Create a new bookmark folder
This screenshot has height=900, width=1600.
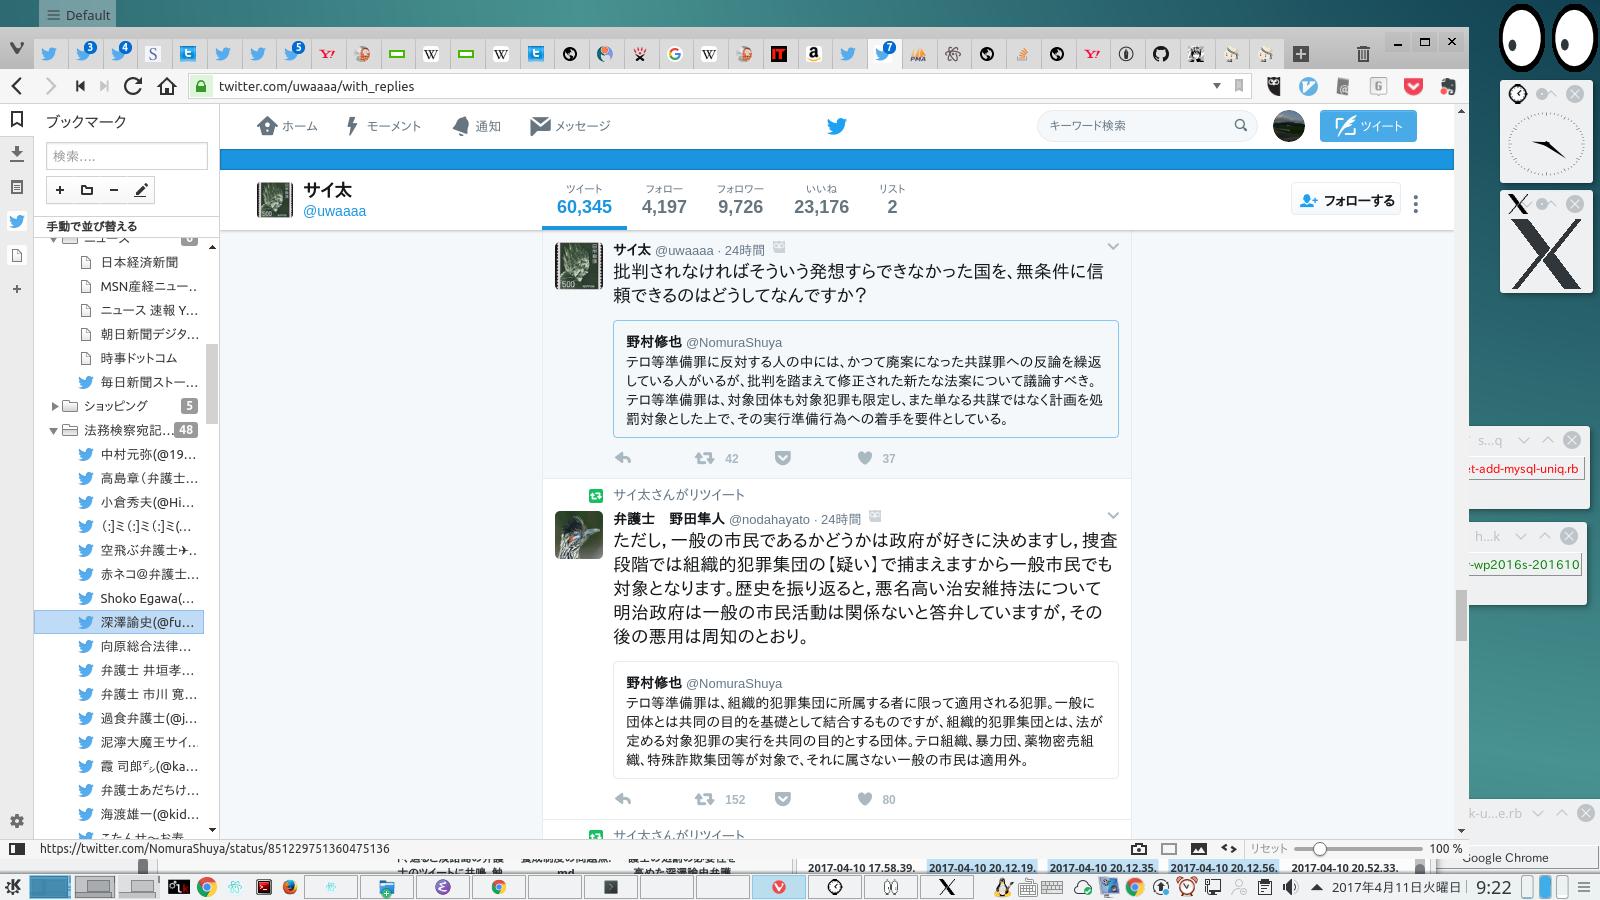tap(87, 190)
